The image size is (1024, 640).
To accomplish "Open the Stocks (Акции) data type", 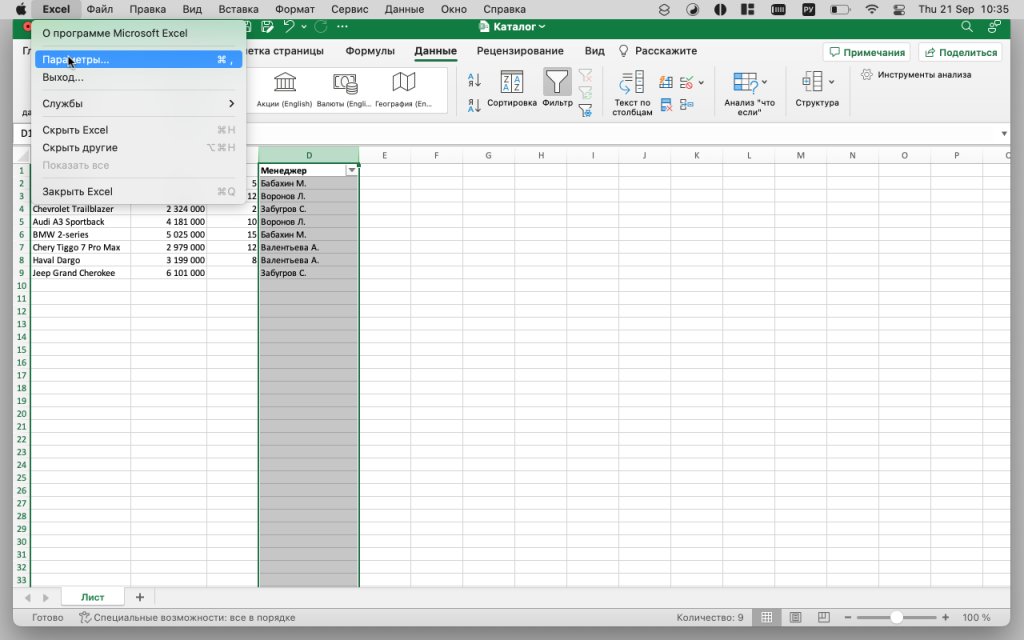I will pos(284,89).
